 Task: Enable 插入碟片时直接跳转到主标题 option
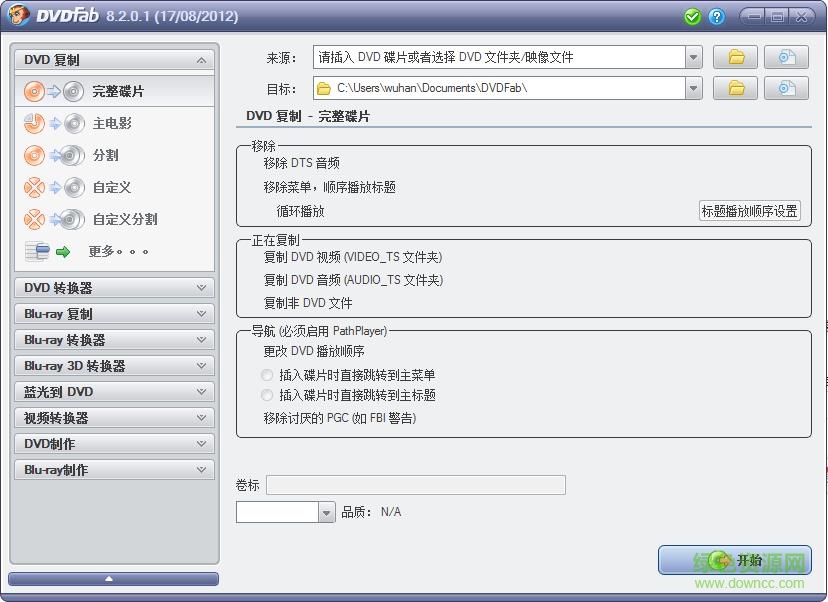pos(267,395)
